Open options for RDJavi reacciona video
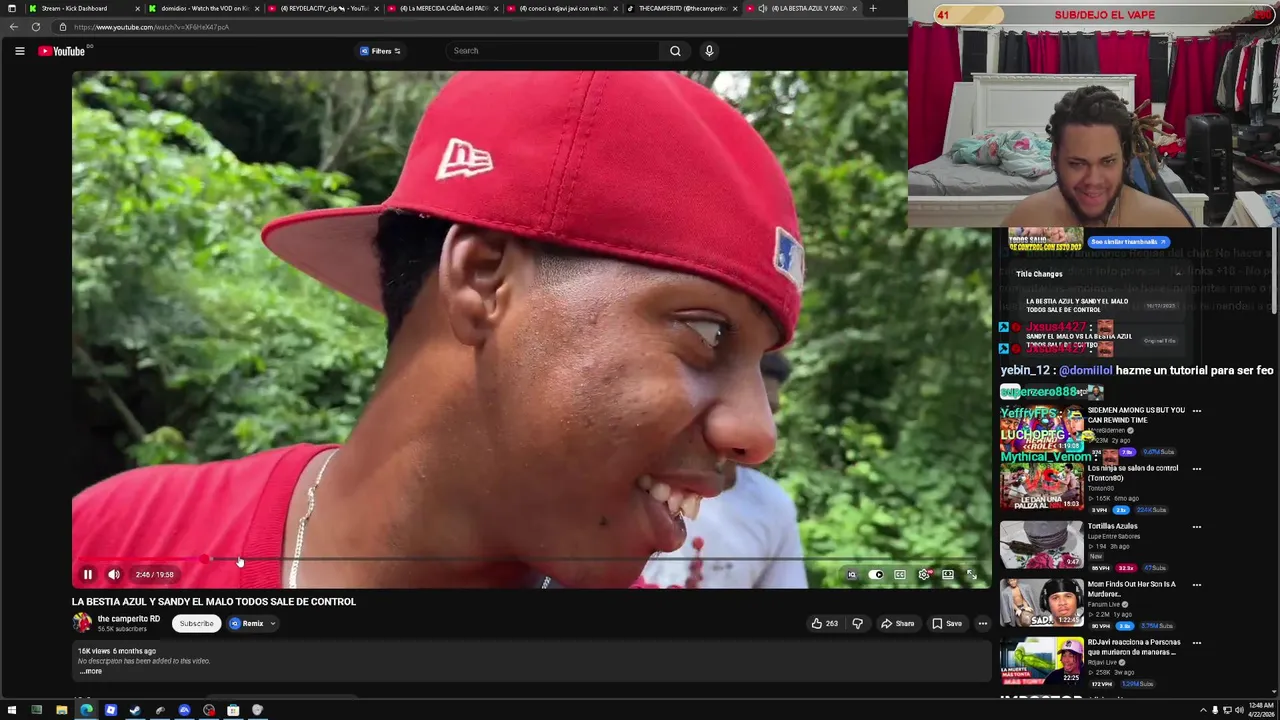The width and height of the screenshot is (1280, 720). pos(1196,643)
